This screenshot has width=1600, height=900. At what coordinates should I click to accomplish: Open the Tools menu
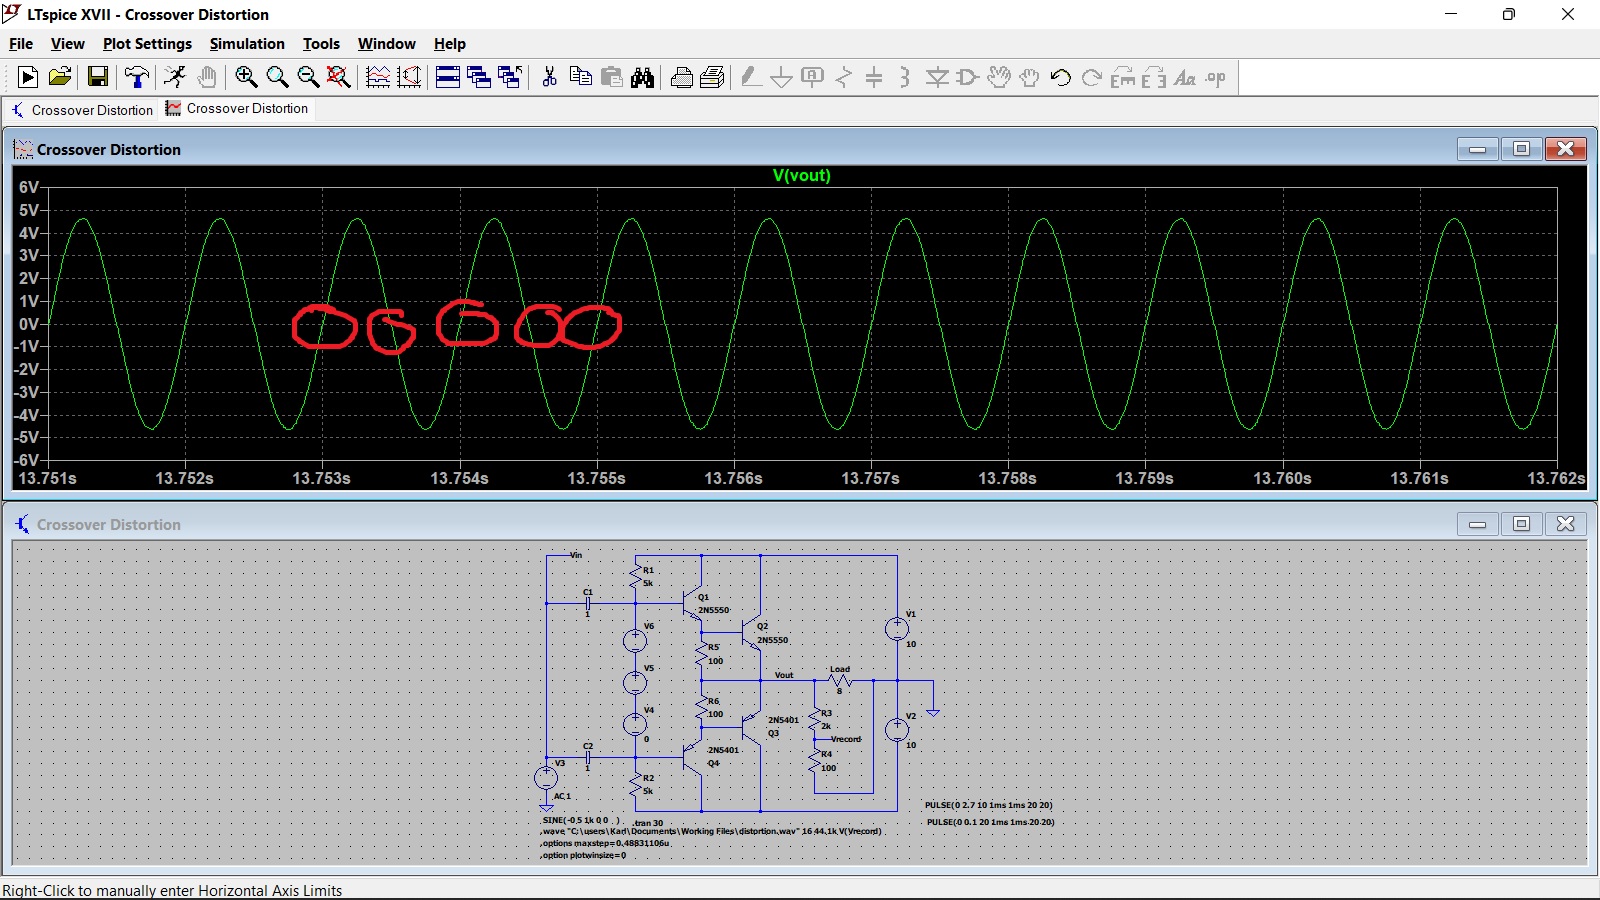coord(321,44)
